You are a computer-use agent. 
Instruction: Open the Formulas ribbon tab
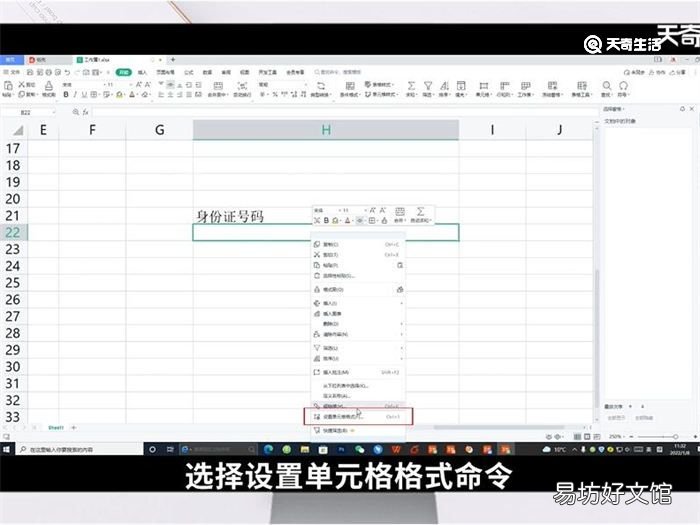pos(189,72)
